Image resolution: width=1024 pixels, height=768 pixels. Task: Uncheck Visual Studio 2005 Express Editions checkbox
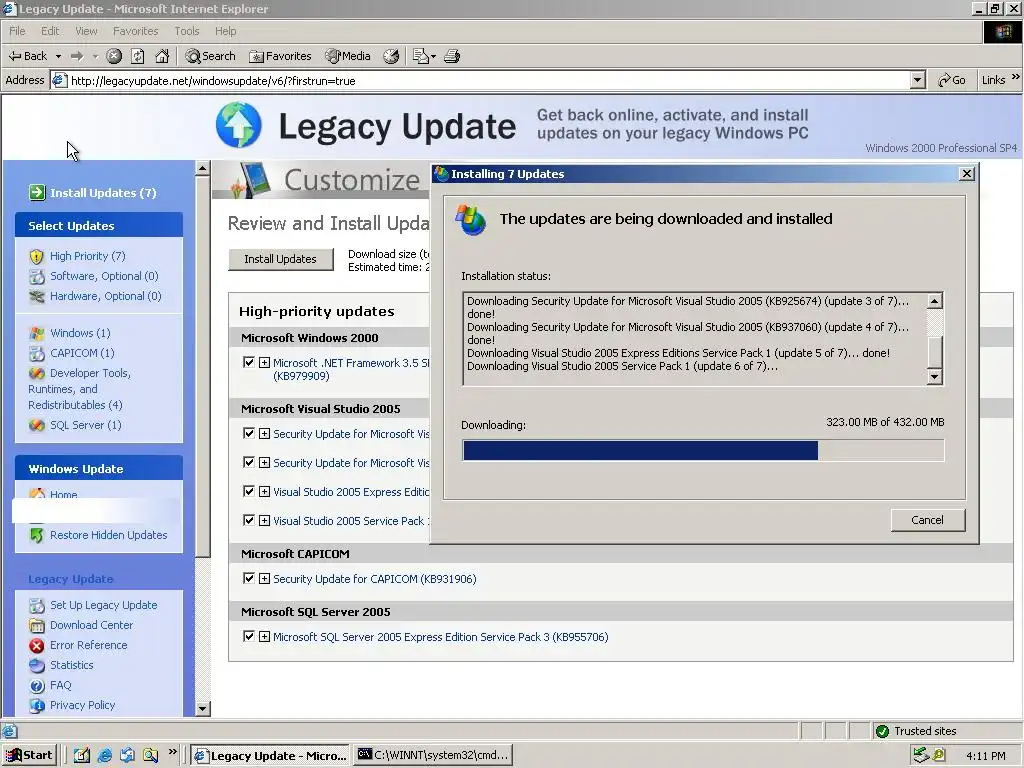tap(248, 491)
